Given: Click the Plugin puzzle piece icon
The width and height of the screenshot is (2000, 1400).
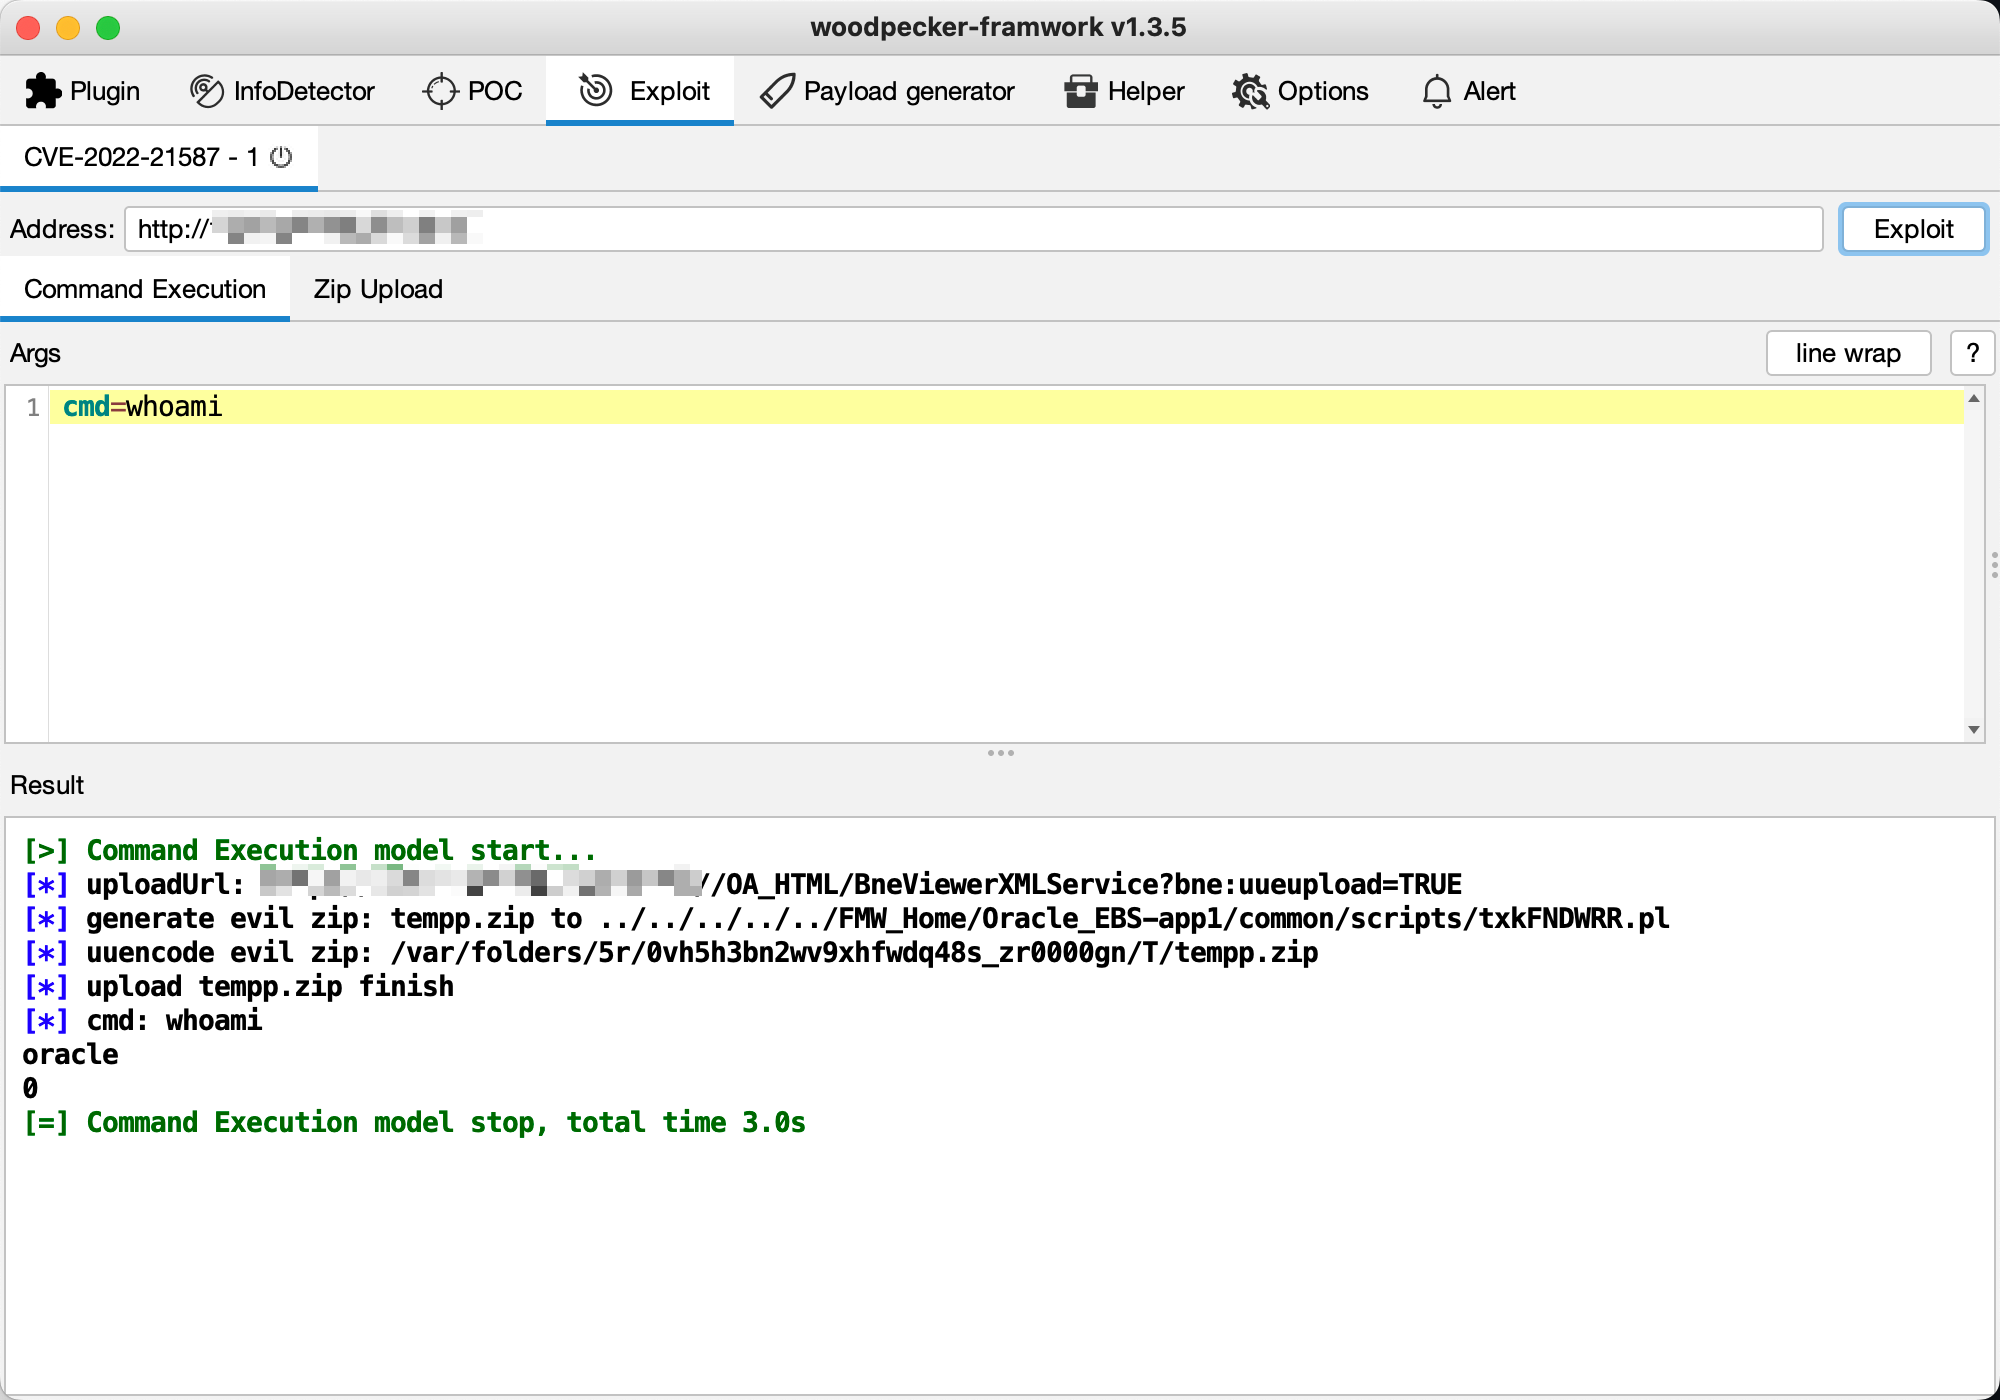Looking at the screenshot, I should click(42, 91).
